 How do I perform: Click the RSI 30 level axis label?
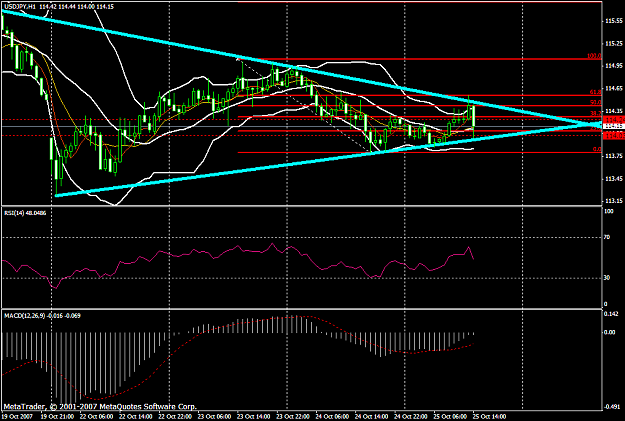click(x=607, y=278)
